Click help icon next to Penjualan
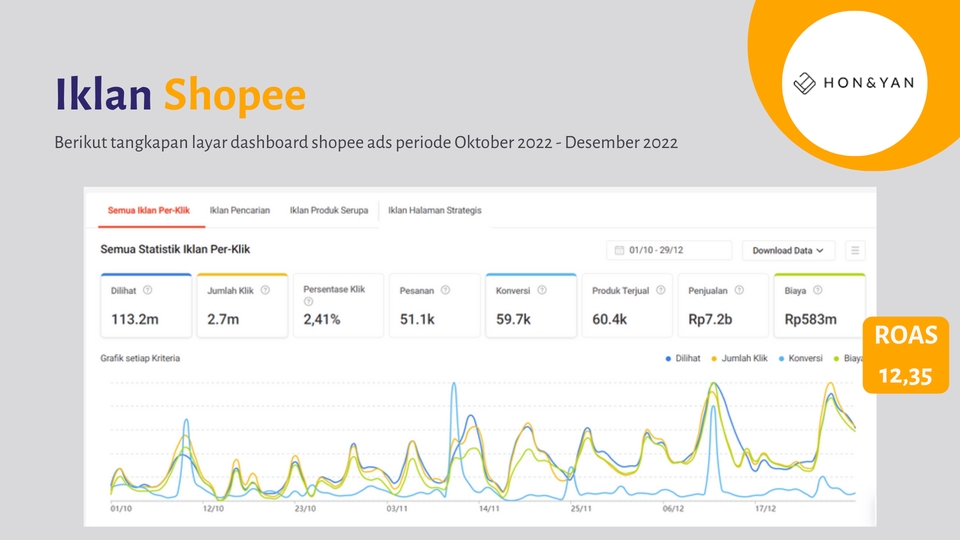The width and height of the screenshot is (960, 540). click(x=739, y=290)
